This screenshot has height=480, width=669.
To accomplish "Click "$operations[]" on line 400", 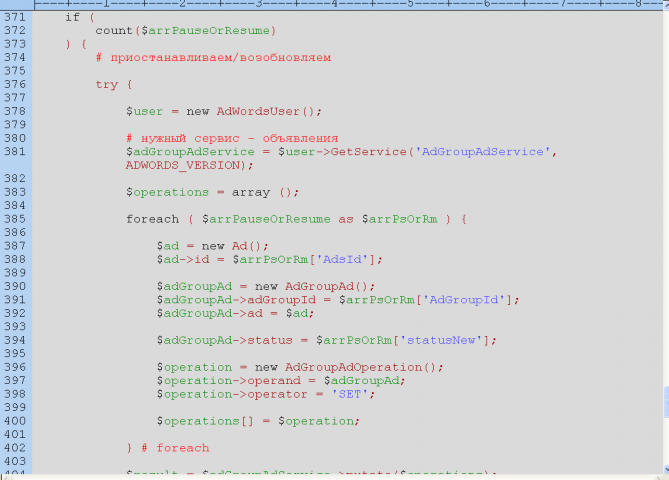I will pyautogui.click(x=205, y=421).
